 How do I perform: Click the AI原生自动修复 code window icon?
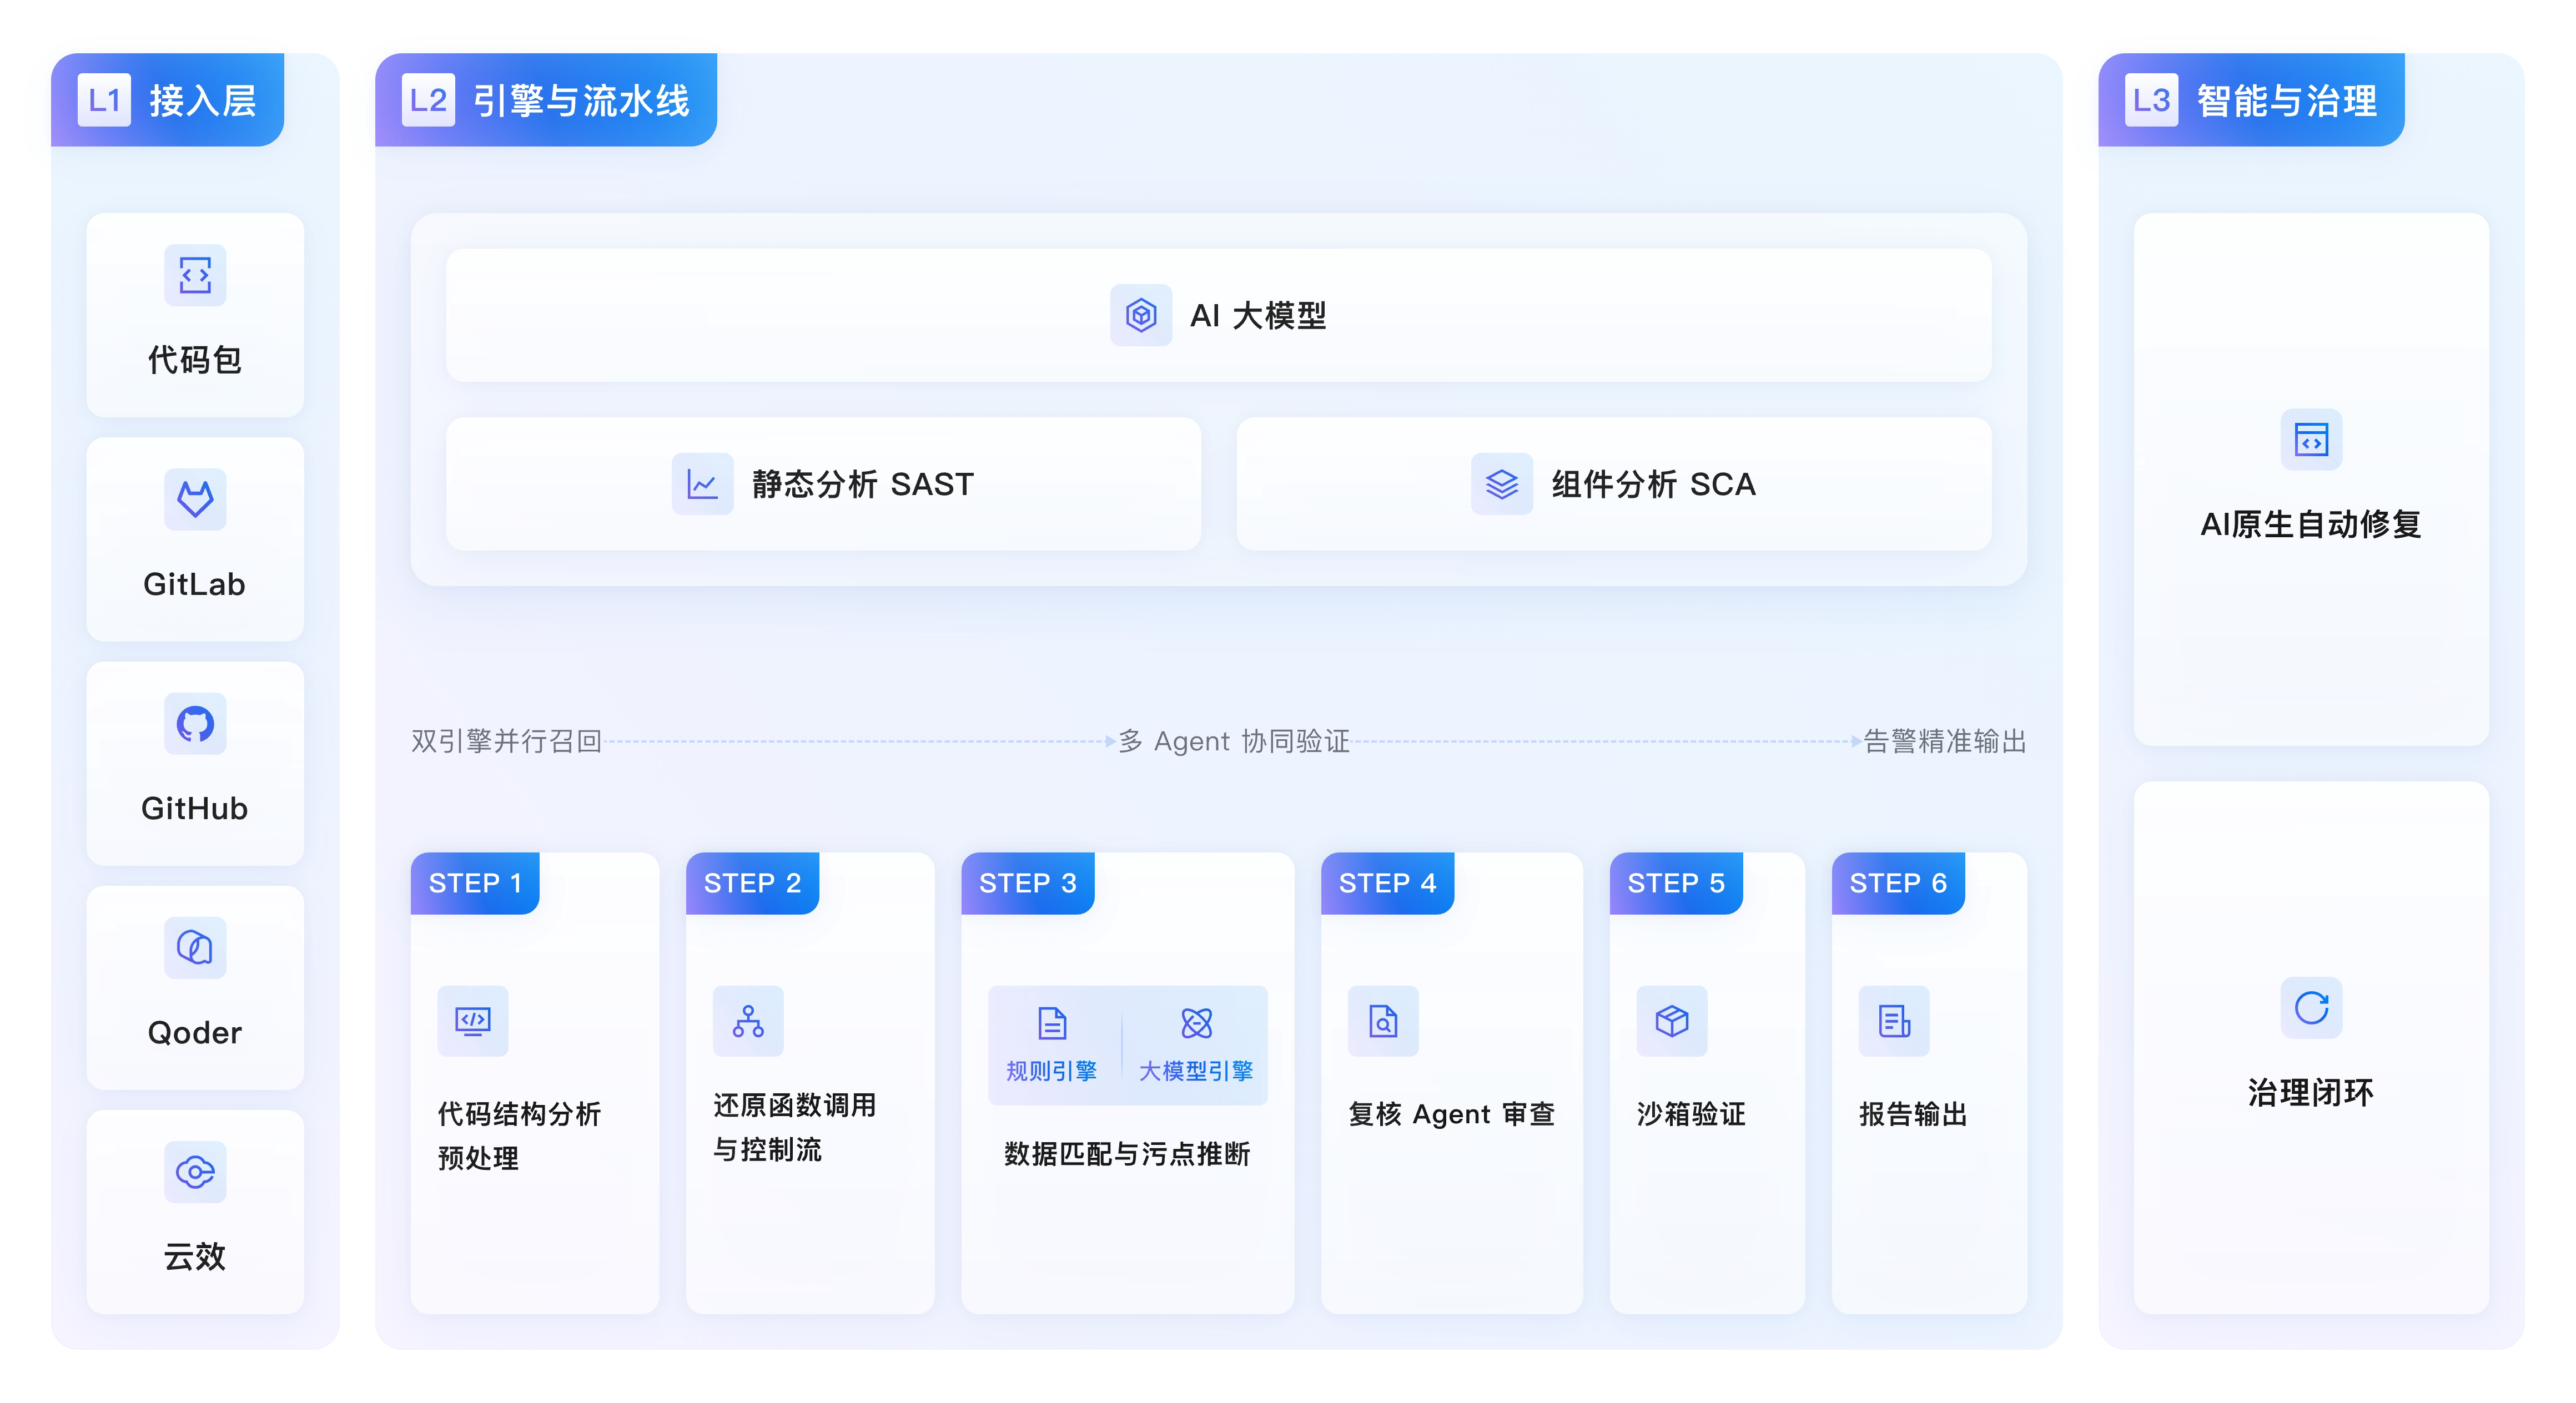2311,439
